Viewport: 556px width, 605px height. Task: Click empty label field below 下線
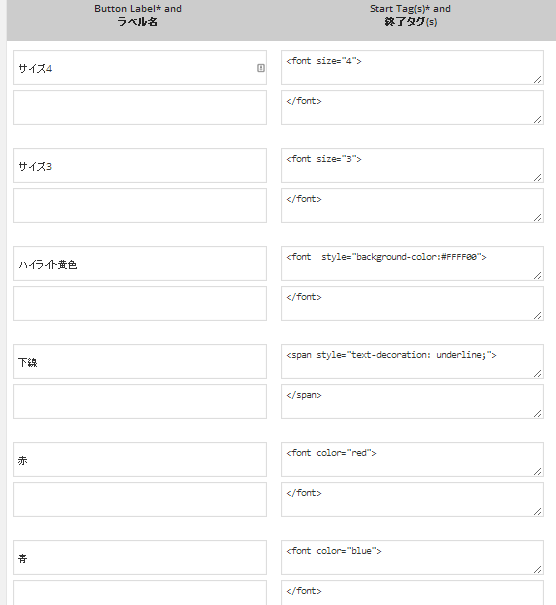point(140,402)
